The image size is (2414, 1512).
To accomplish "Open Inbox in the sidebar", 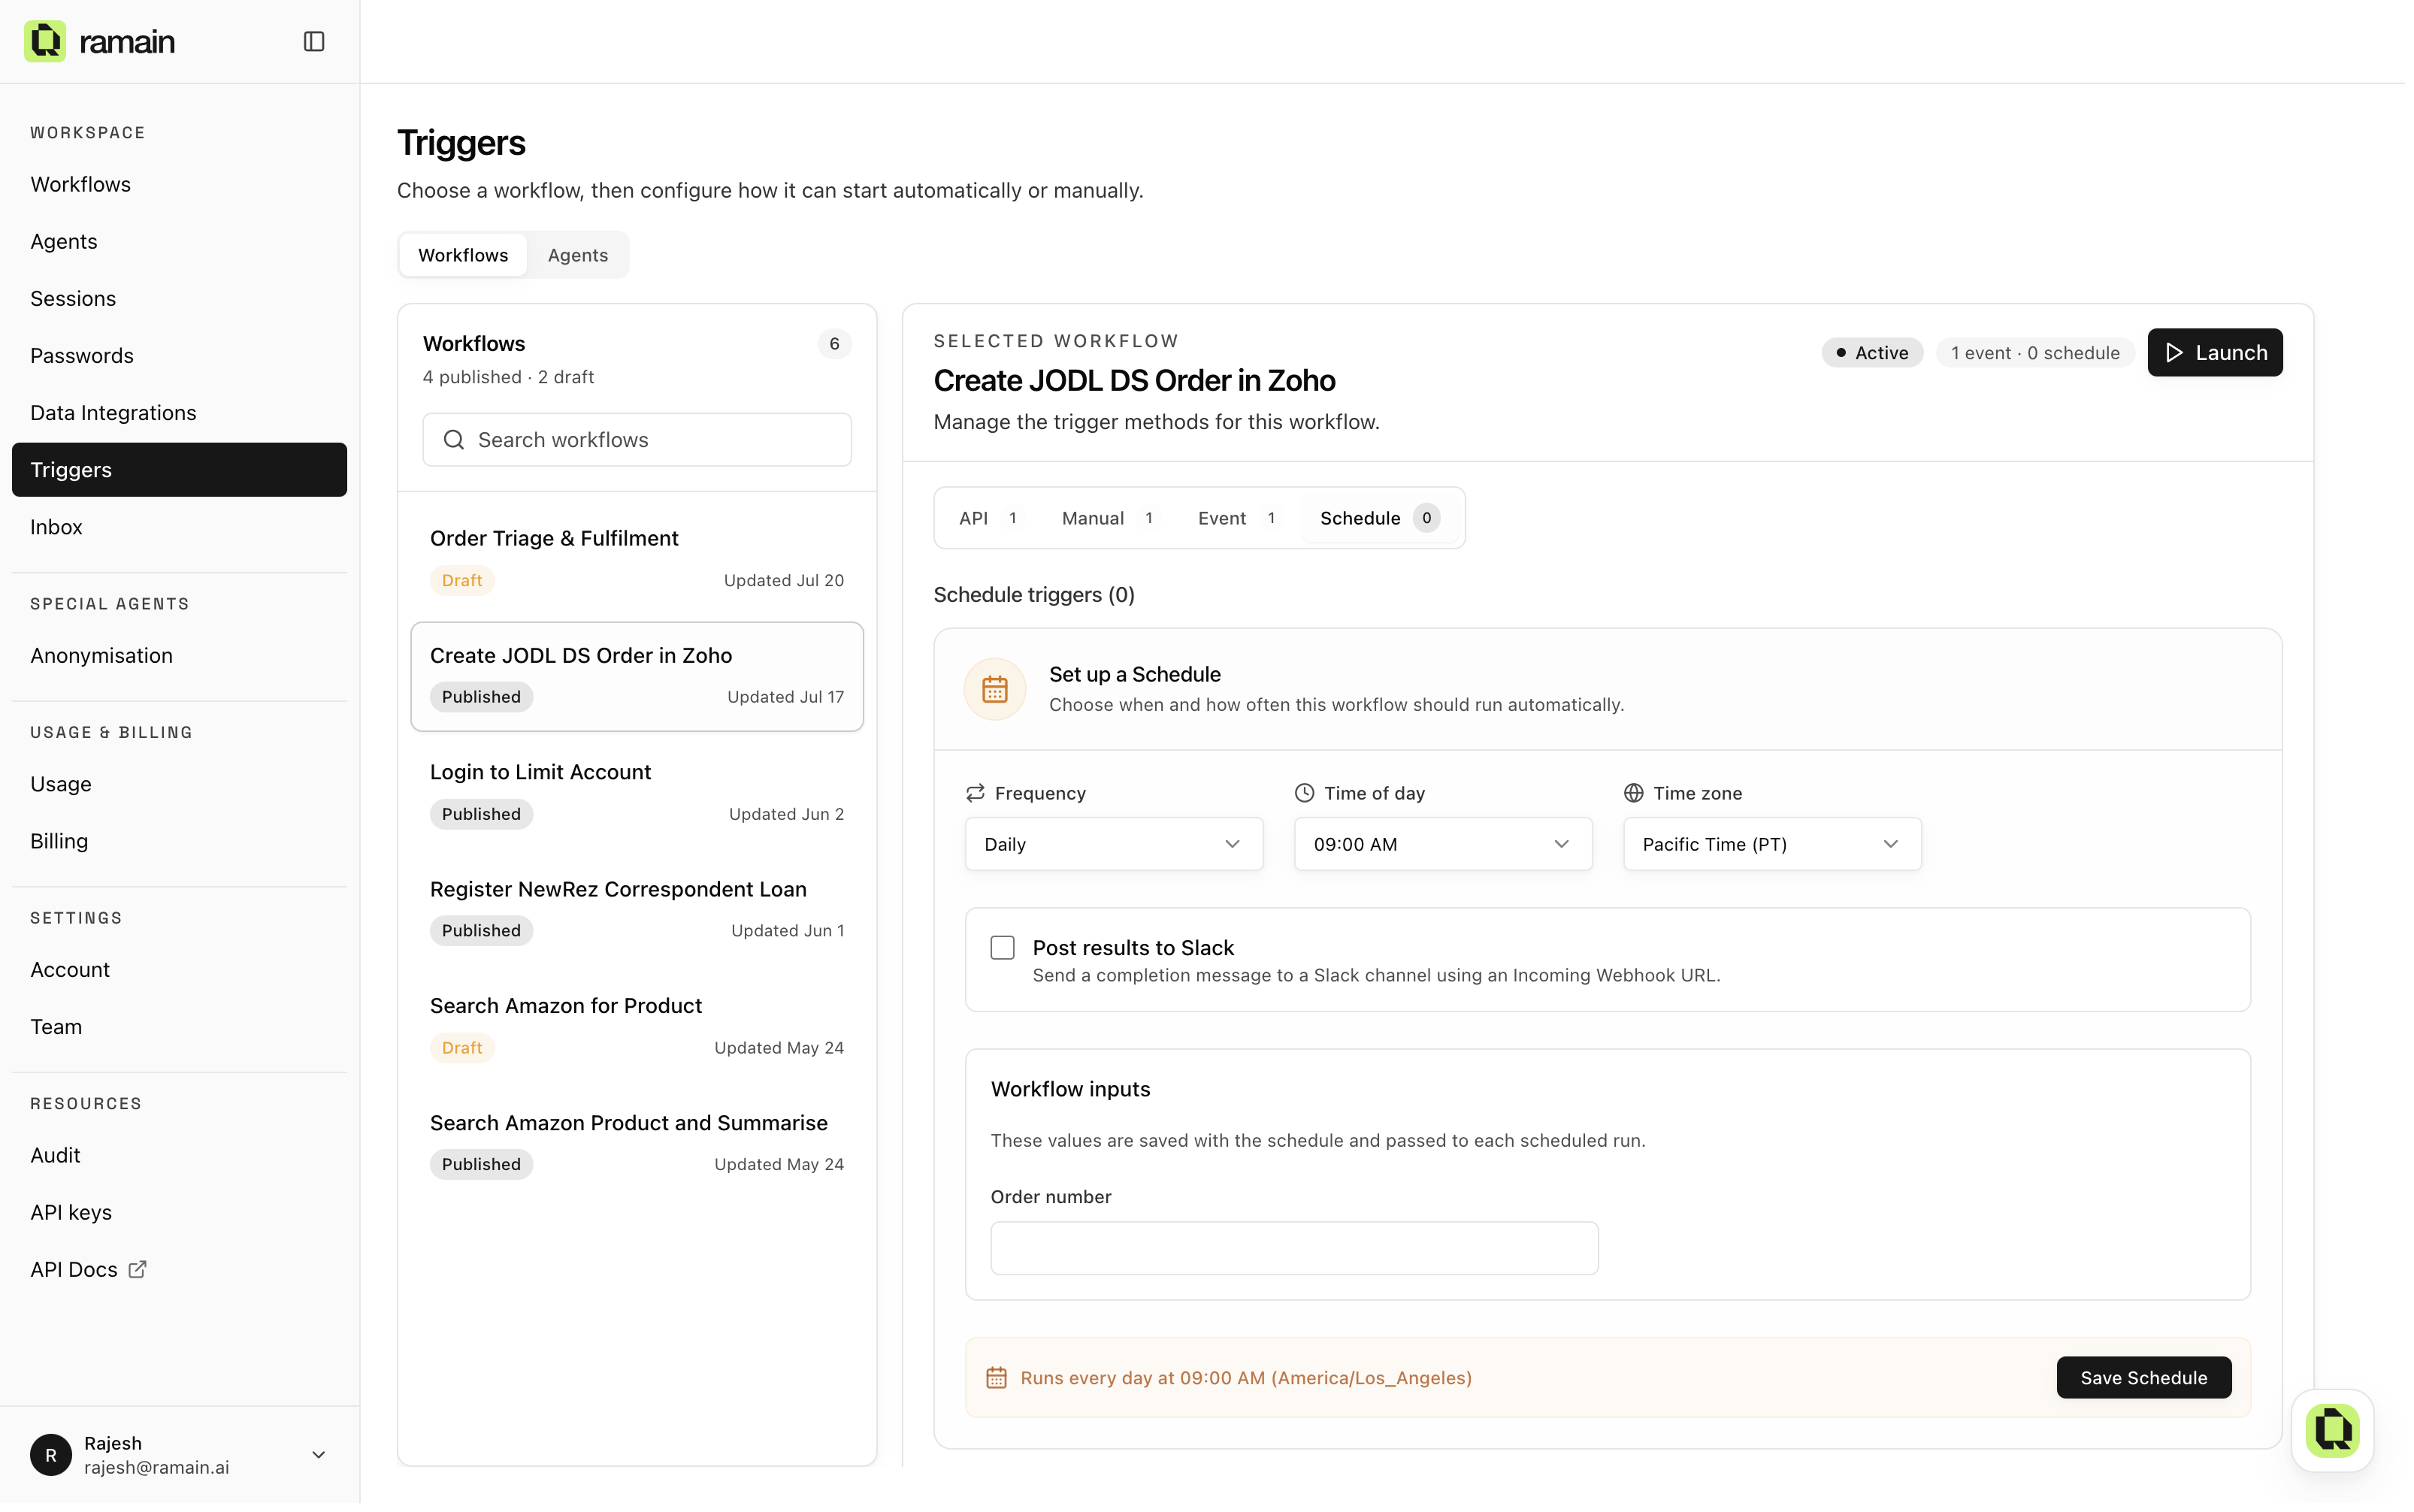I will pos(180,528).
